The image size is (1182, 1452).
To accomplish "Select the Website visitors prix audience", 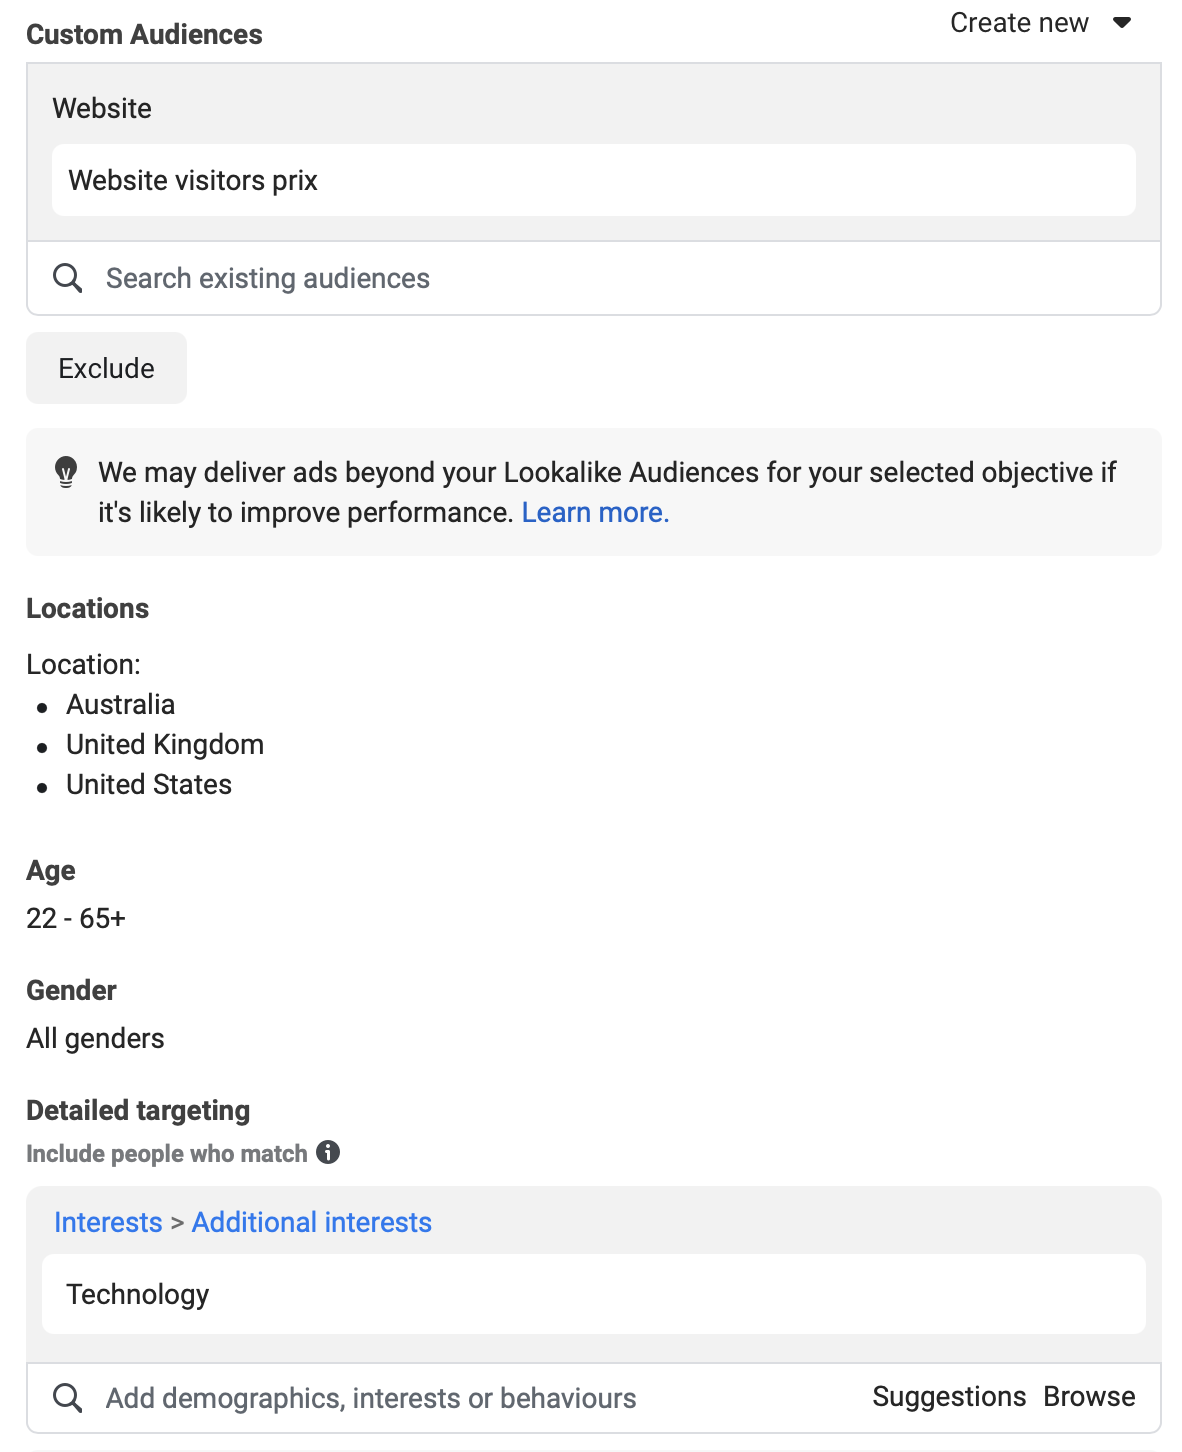I will pyautogui.click(x=193, y=181).
